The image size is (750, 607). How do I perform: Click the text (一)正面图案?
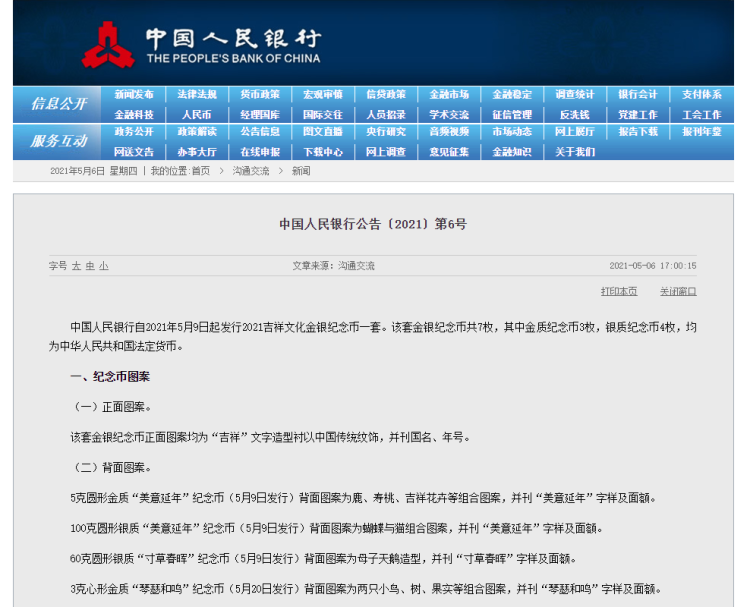(110, 407)
